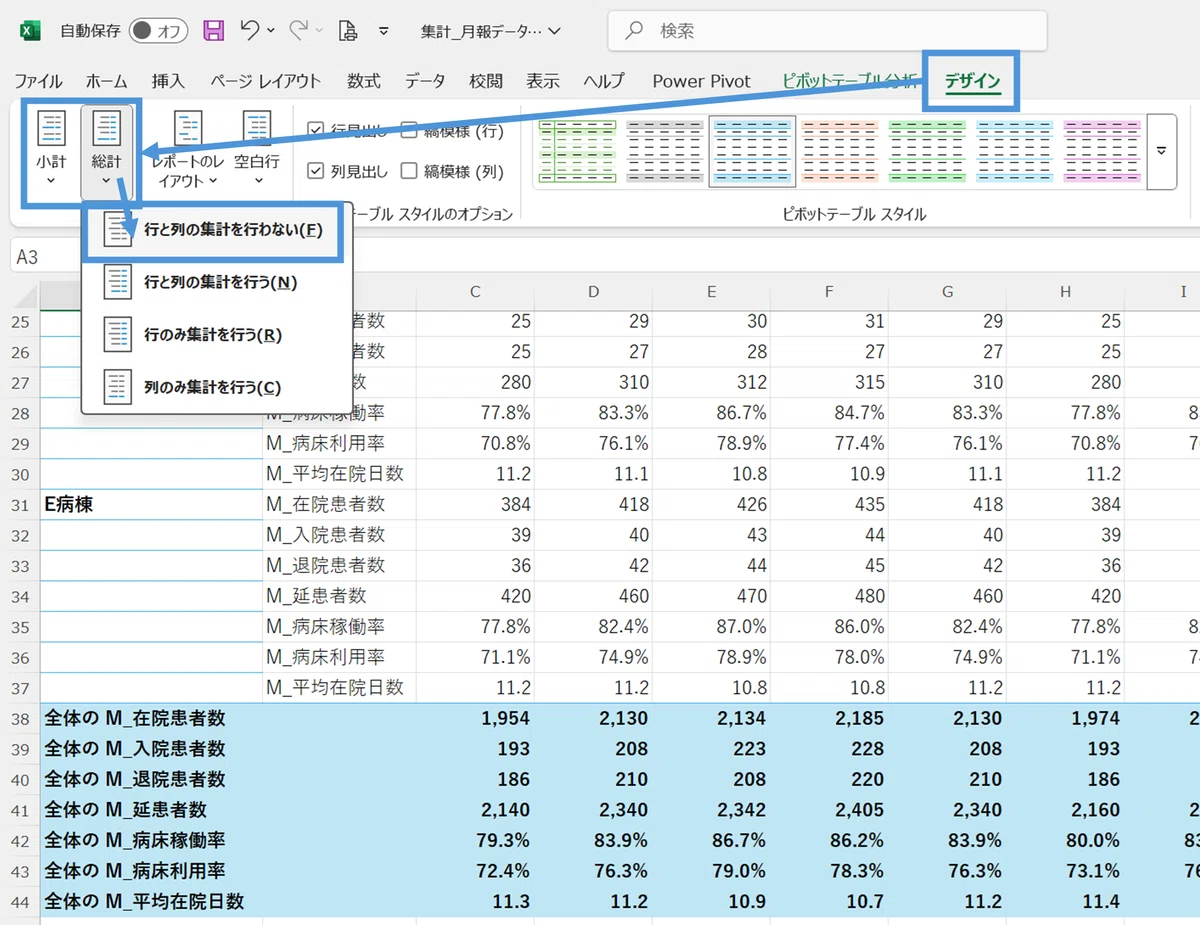
Task: Enable 縞模様 (行) banded rows checkbox
Action: click(409, 130)
